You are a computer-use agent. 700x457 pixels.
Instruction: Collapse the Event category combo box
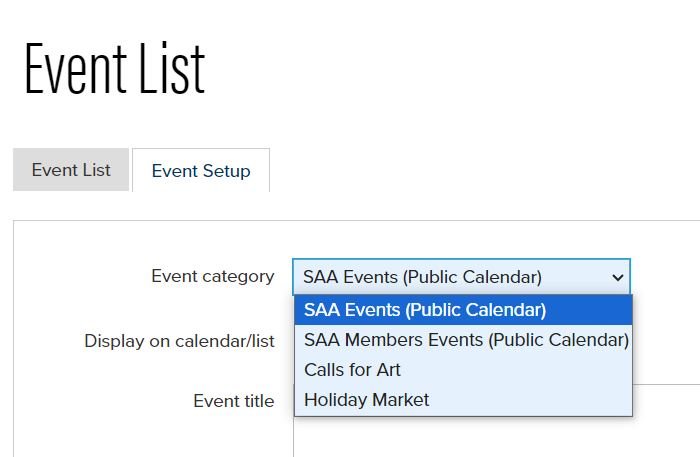(461, 277)
